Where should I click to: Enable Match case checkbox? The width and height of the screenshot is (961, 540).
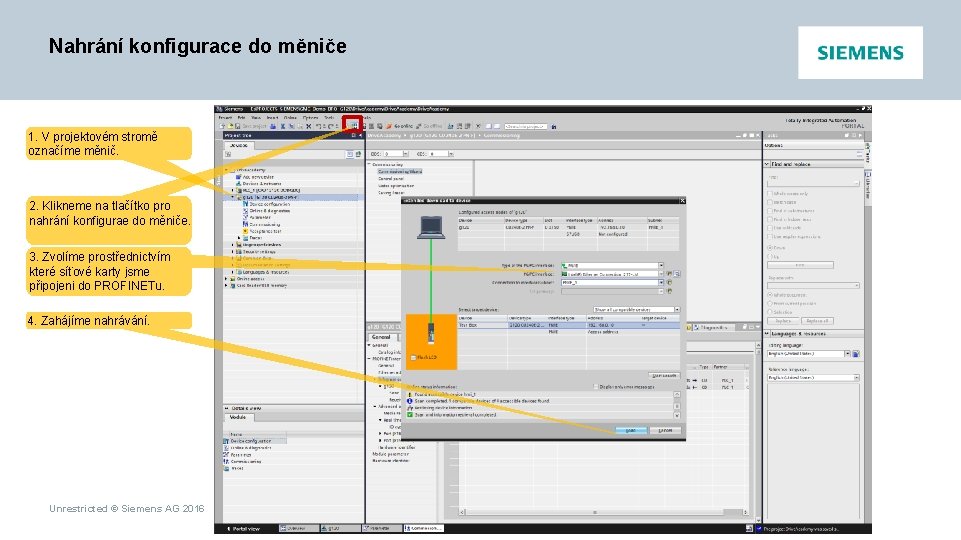coord(770,202)
